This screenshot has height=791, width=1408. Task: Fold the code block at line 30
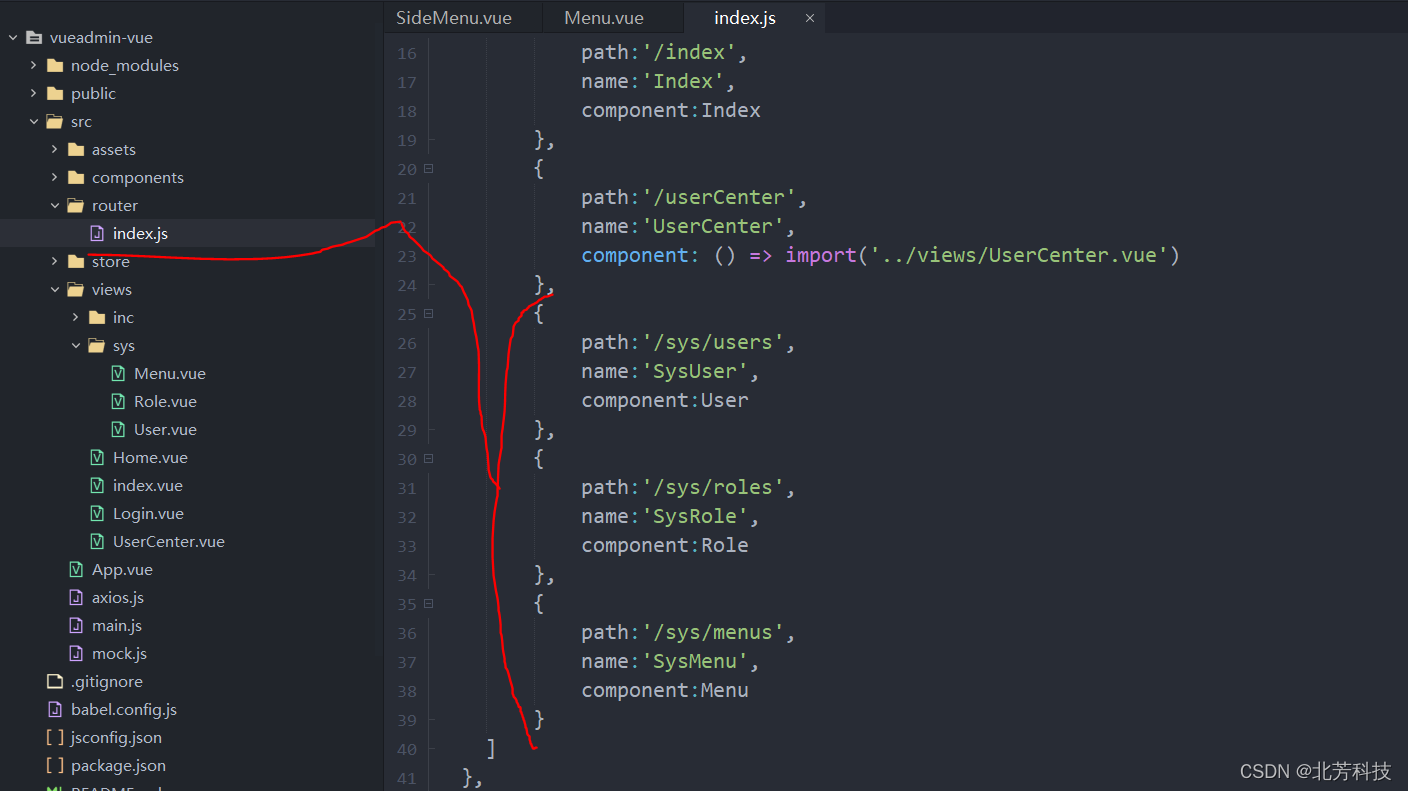point(429,459)
